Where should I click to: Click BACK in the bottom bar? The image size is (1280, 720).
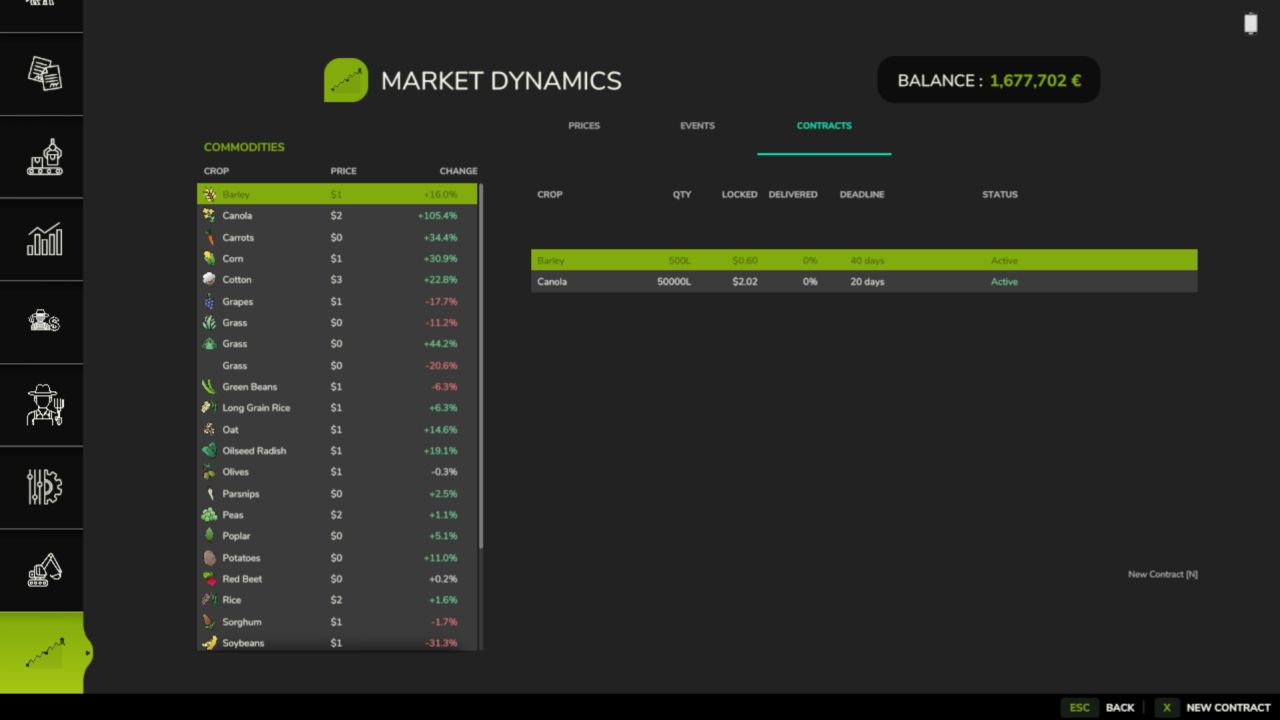(1120, 707)
